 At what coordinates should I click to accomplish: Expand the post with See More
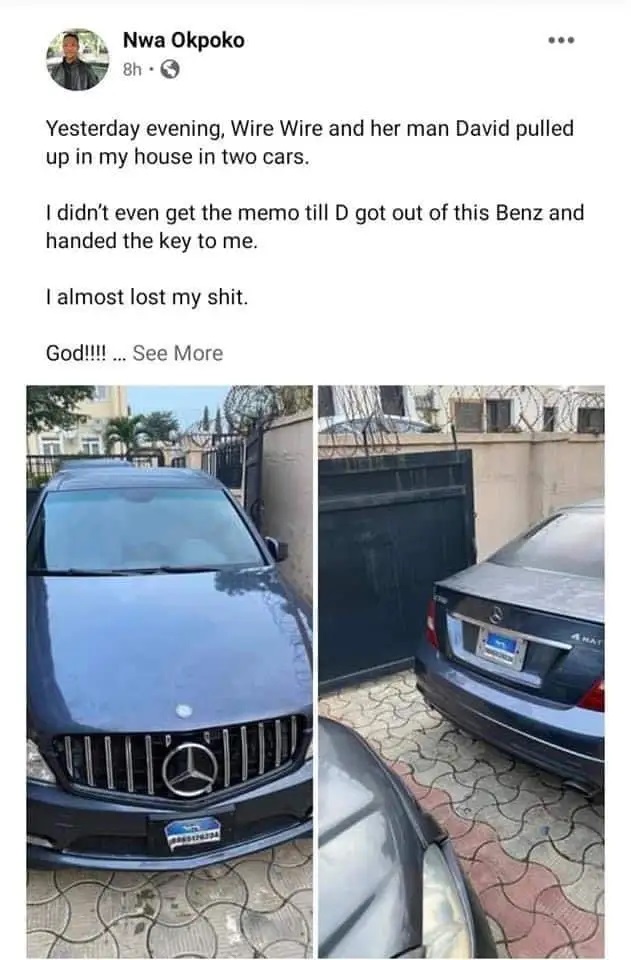coord(177,353)
